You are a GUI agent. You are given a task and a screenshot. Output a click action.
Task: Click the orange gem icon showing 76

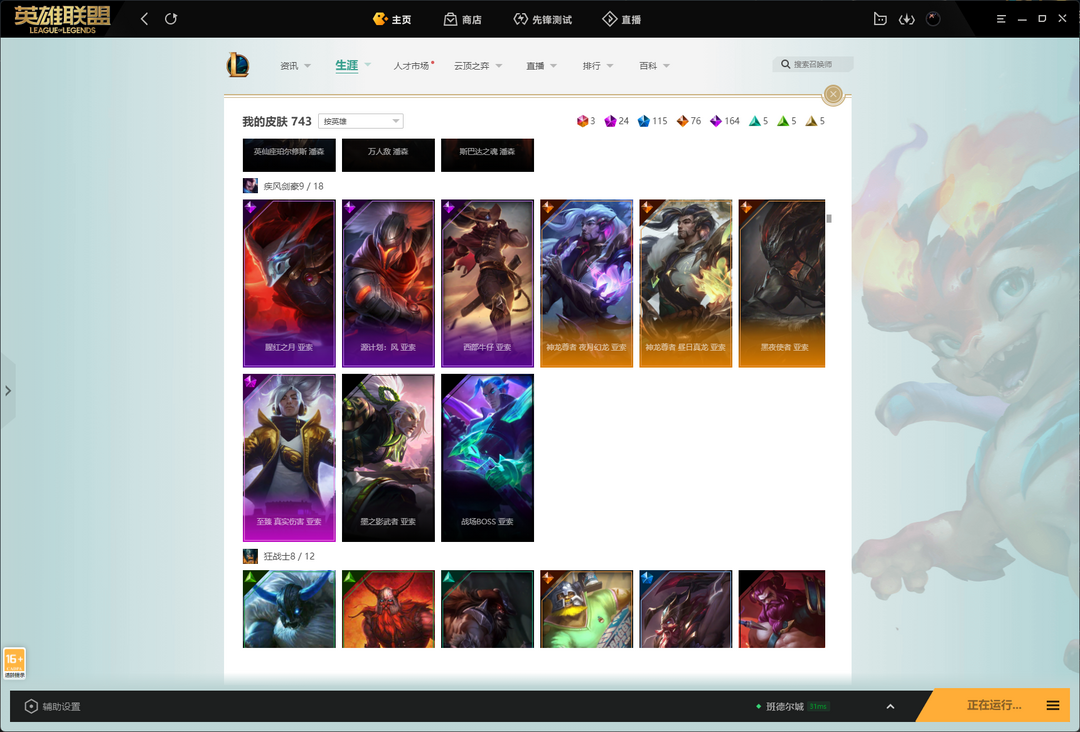683,121
